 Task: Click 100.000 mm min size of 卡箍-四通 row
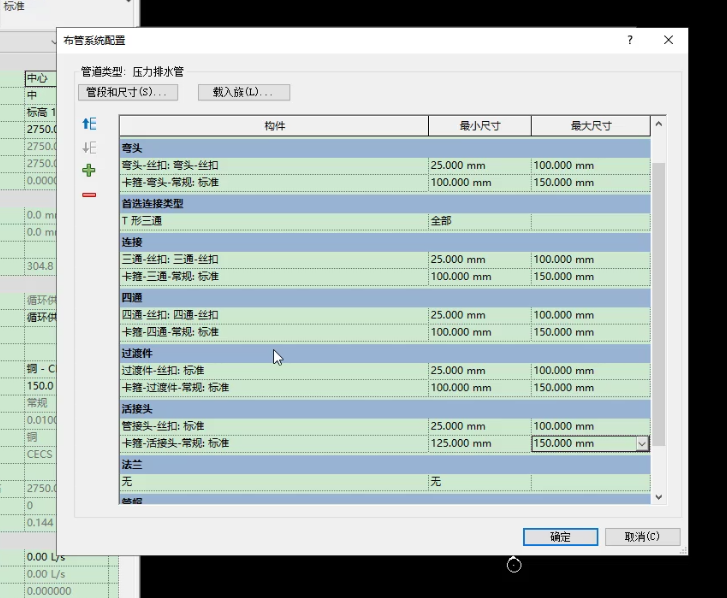pos(480,332)
